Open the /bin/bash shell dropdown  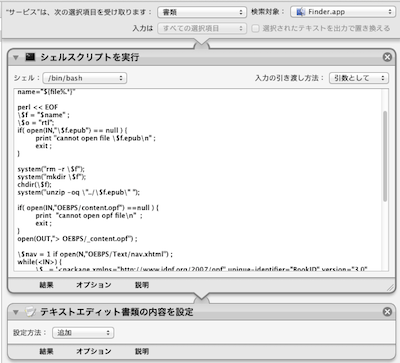pos(85,78)
